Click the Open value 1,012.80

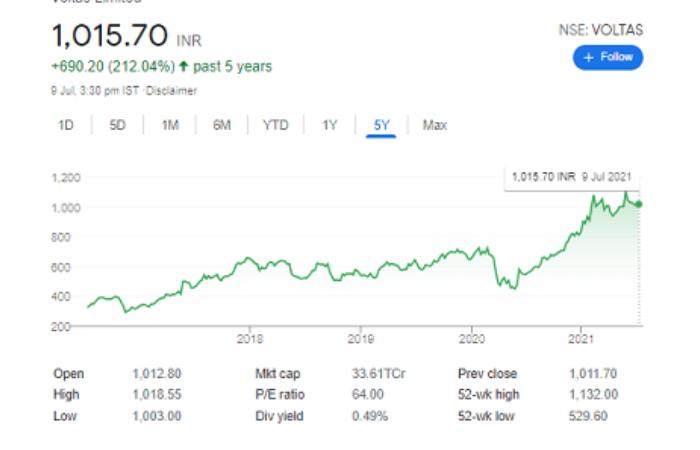[157, 374]
